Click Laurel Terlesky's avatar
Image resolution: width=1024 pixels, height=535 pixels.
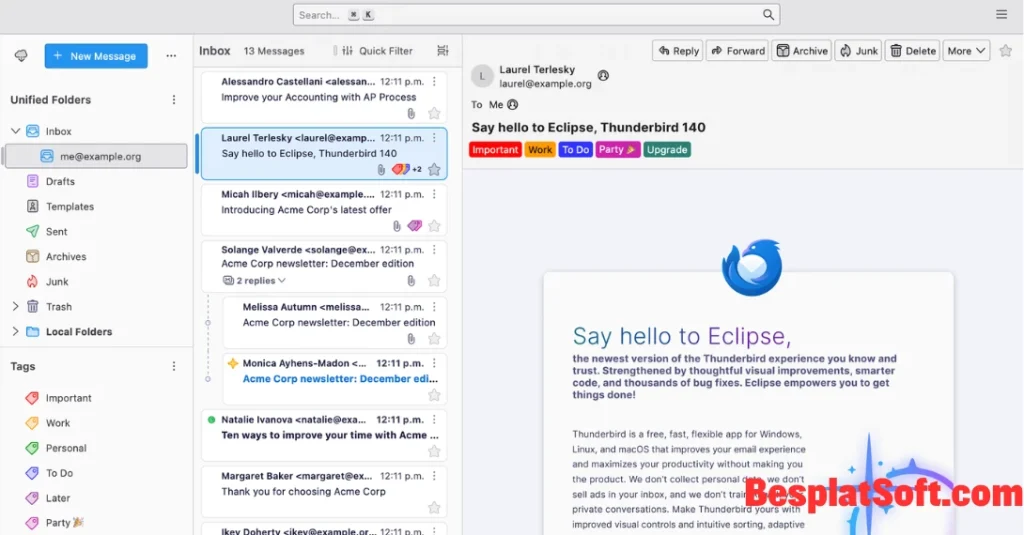[x=482, y=76]
